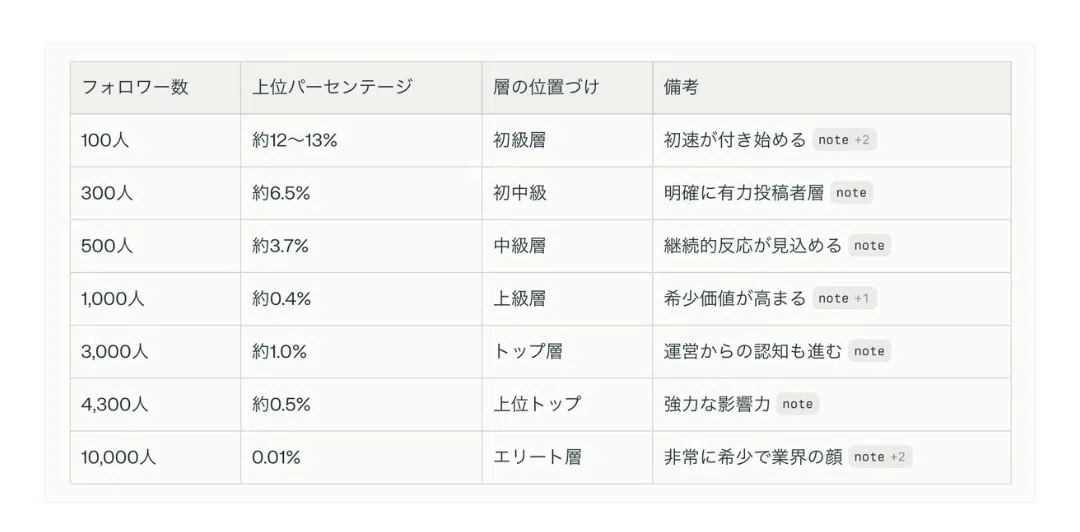Open the note badge beside 明確に有力投稿者層
The height and width of the screenshot is (532, 1080).
[x=851, y=193]
